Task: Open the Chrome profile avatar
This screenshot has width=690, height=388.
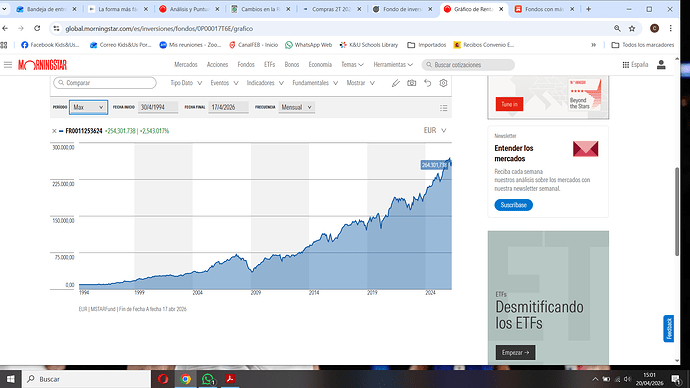Action: tap(654, 28)
